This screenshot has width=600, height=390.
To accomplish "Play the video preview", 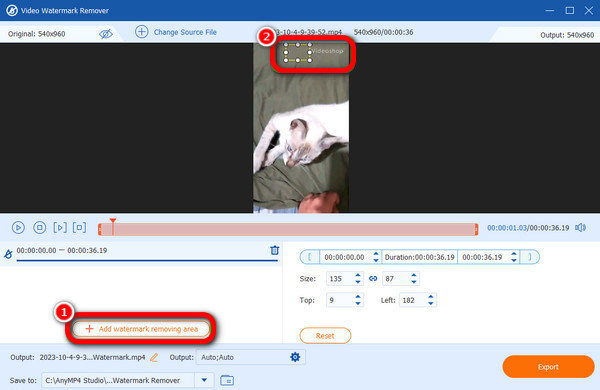I will [x=18, y=227].
